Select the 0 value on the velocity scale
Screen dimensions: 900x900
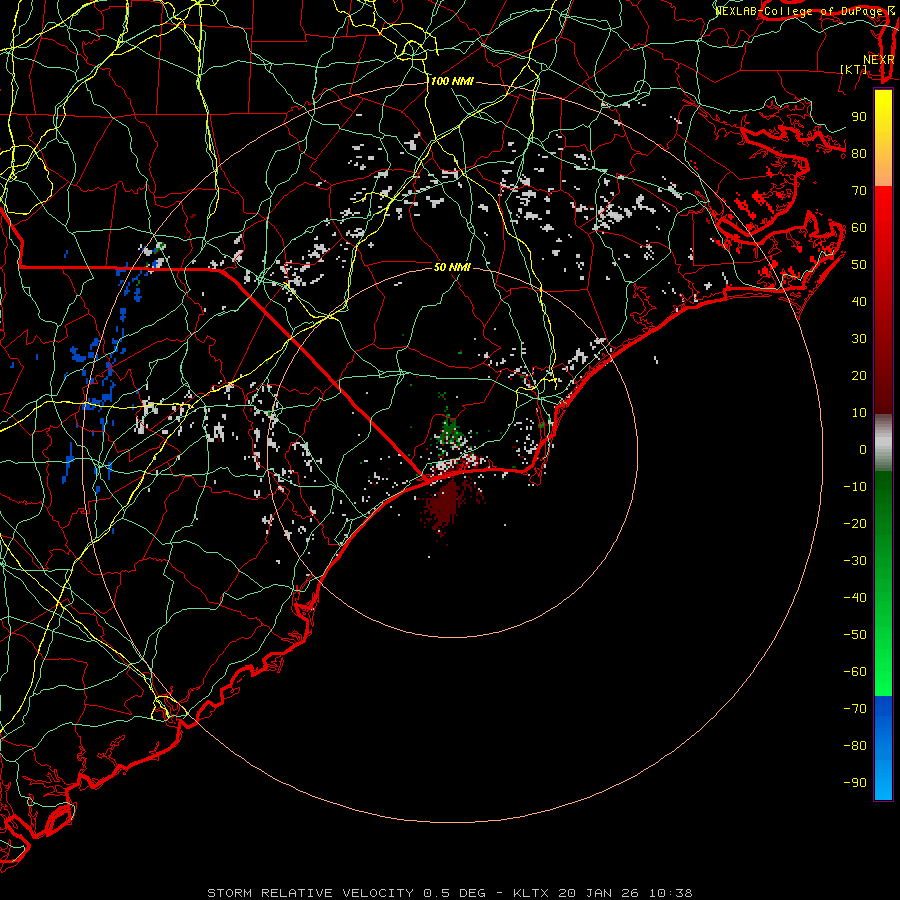863,450
